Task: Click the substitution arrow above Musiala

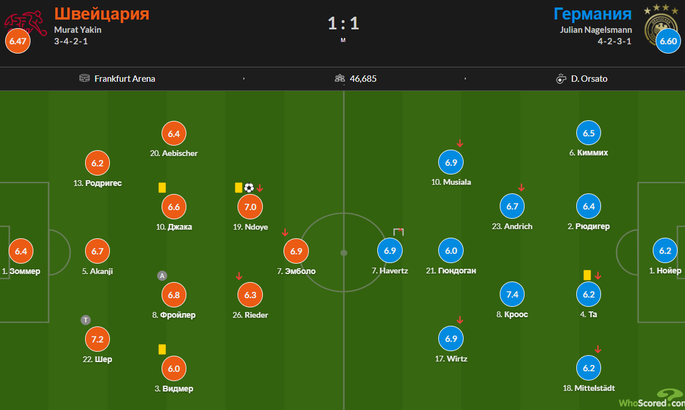Action: tap(460, 143)
